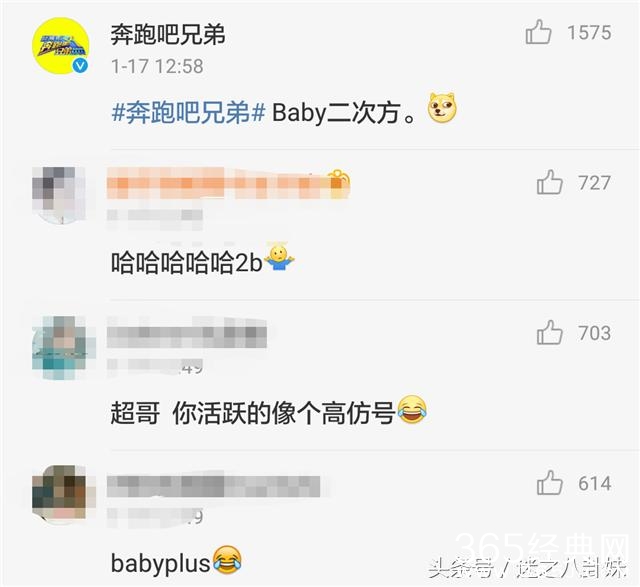Image resolution: width=640 pixels, height=587 pixels.
Task: Open the blurred orange username
Action: coord(228,184)
